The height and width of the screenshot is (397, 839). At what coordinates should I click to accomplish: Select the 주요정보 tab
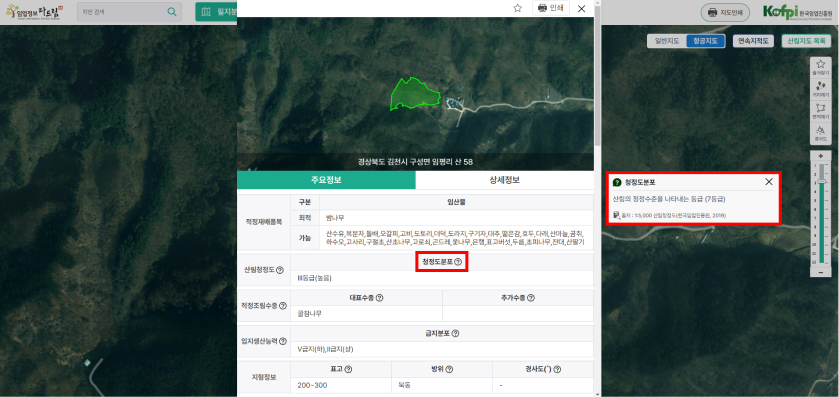coord(326,180)
